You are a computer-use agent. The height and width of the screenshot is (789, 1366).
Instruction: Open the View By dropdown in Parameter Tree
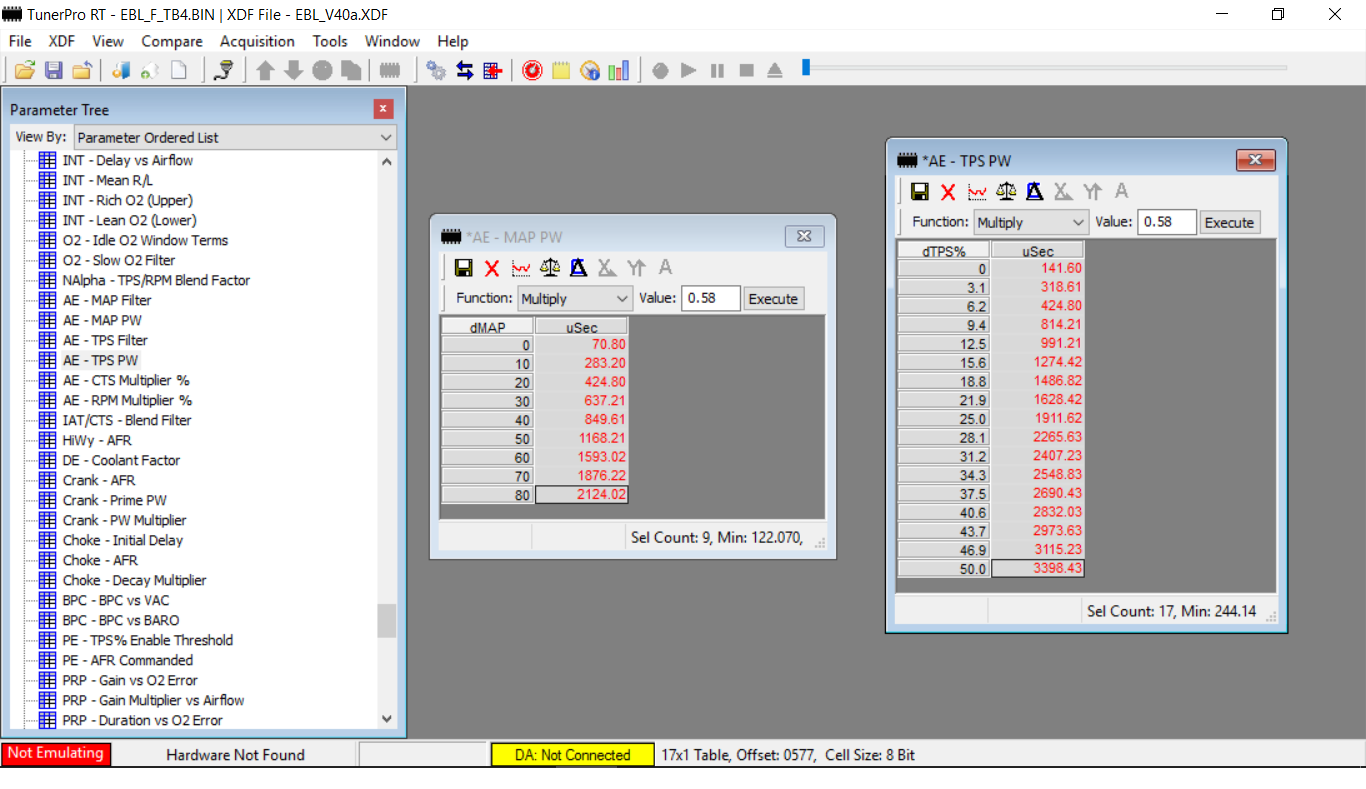pos(235,137)
